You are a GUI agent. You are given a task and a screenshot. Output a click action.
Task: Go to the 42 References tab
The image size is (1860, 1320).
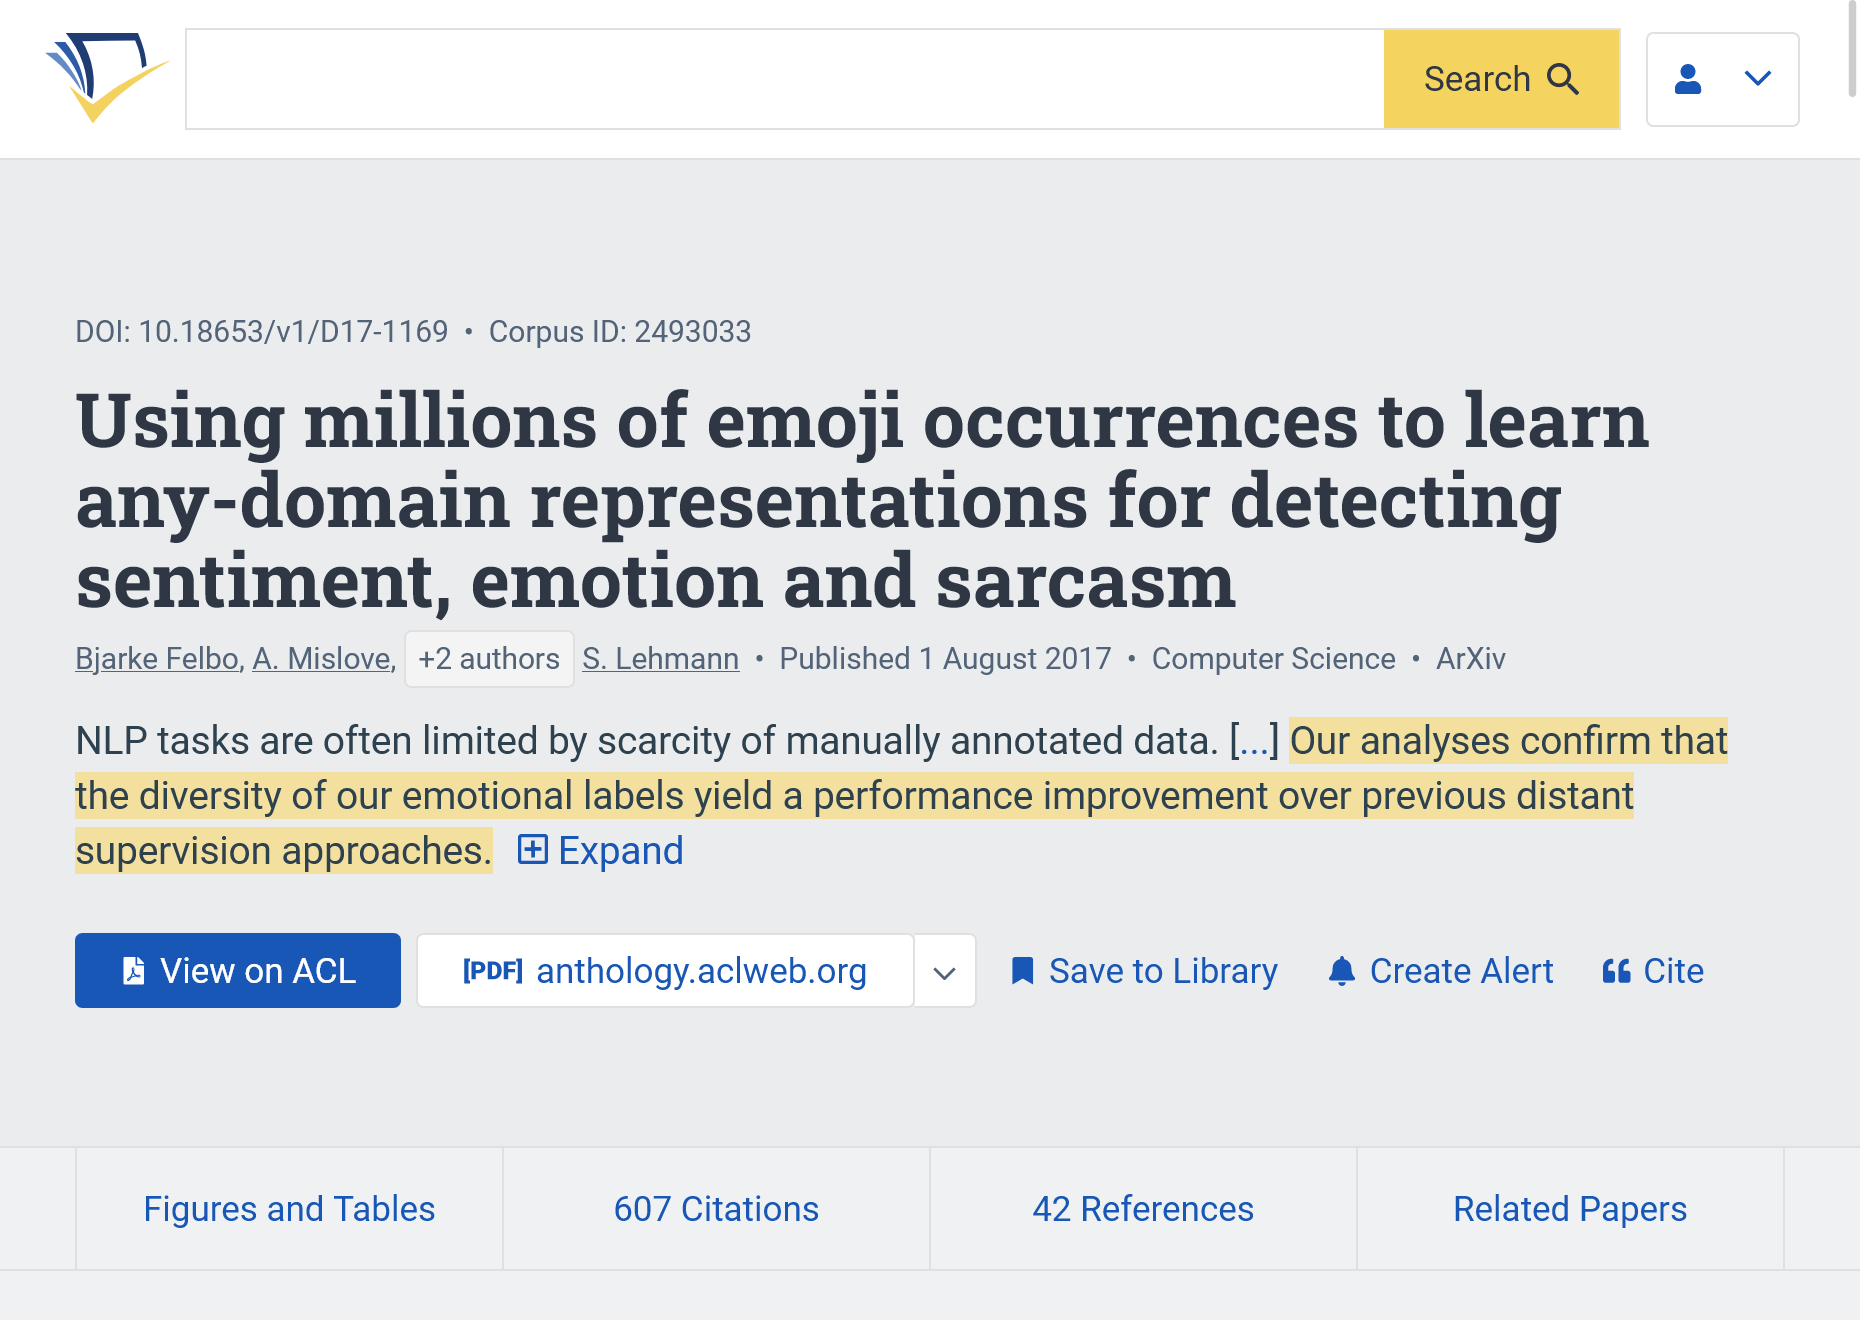(x=1143, y=1209)
